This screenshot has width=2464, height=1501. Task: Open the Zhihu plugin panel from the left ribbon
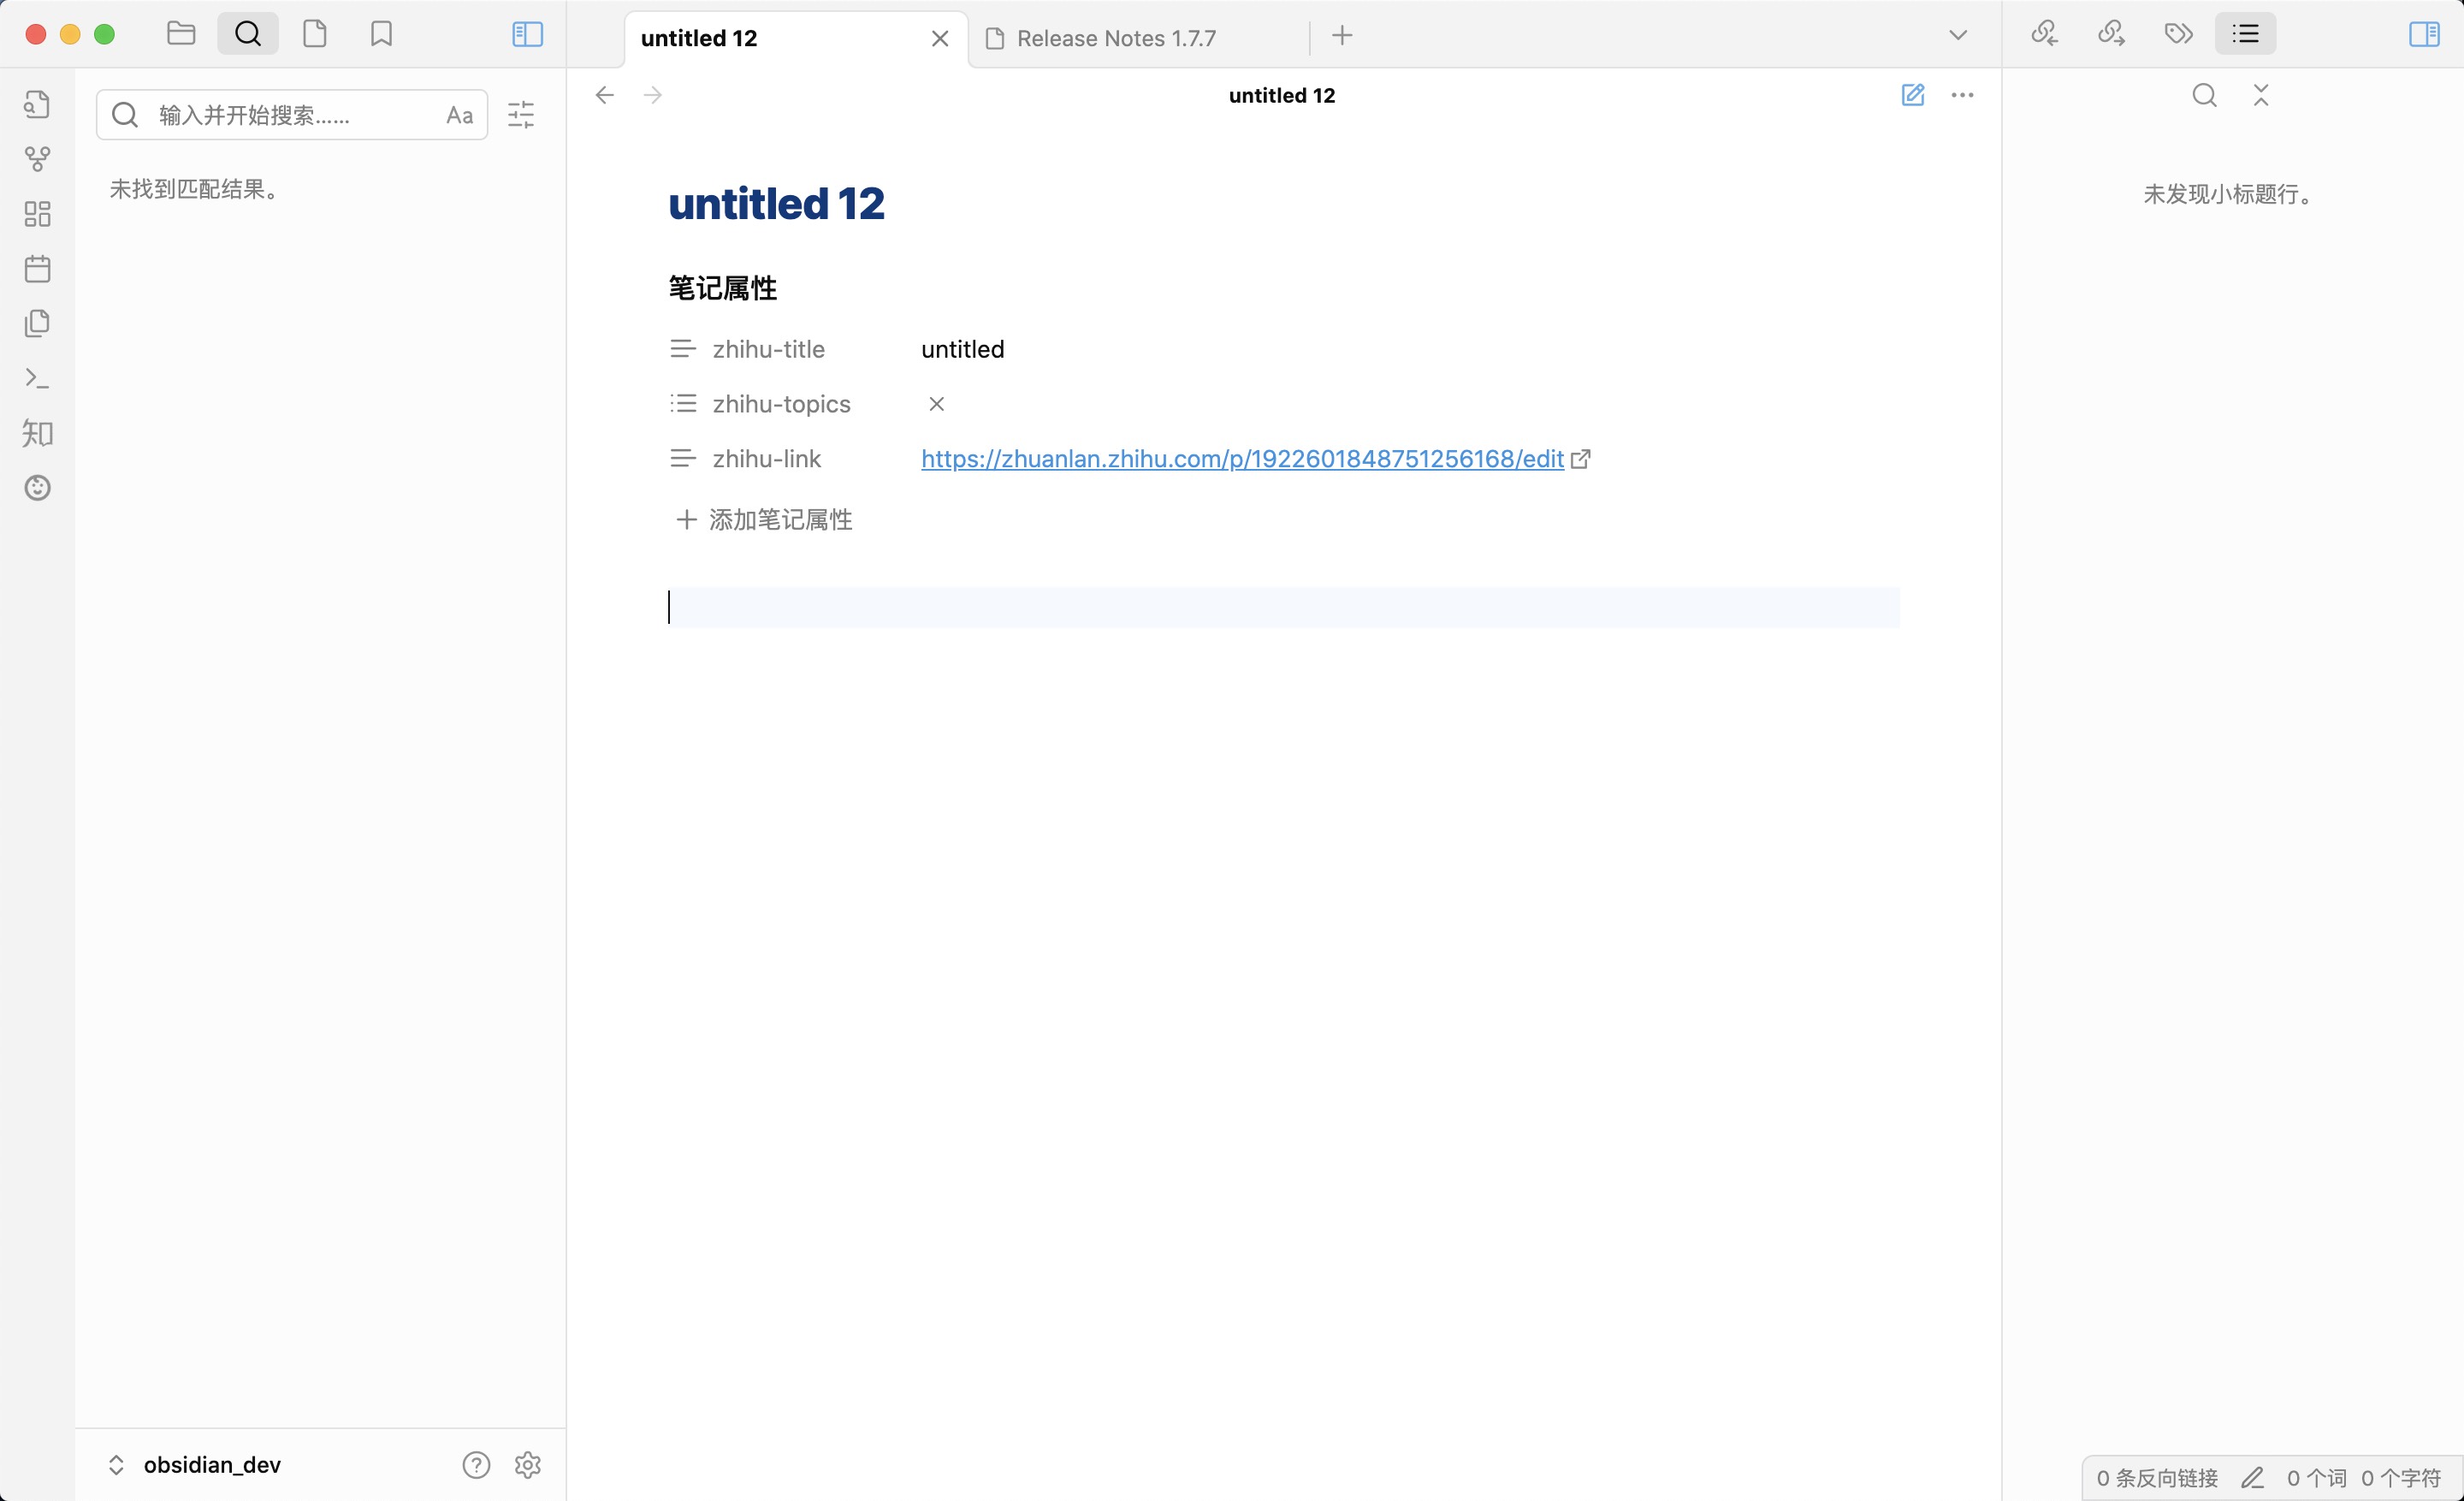(37, 433)
